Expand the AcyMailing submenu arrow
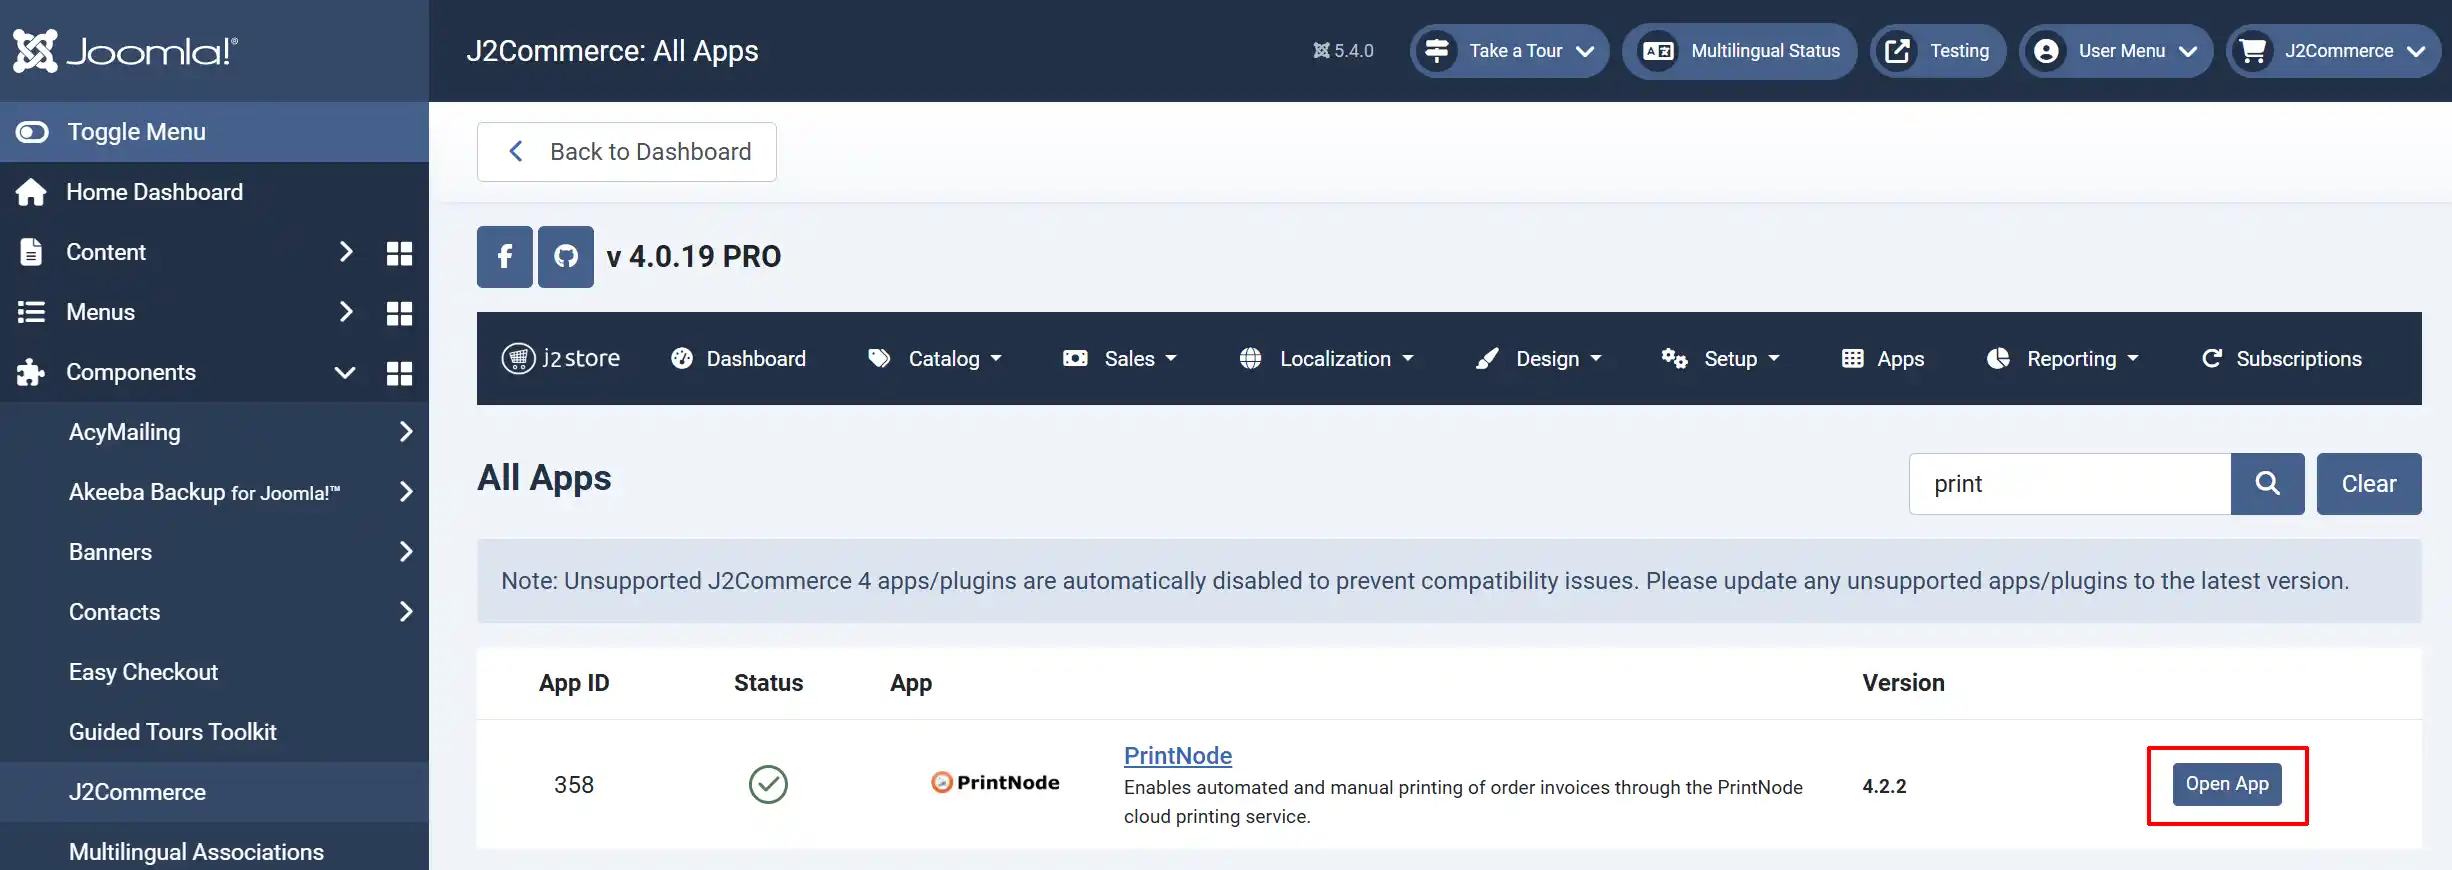The width and height of the screenshot is (2452, 870). 405,432
